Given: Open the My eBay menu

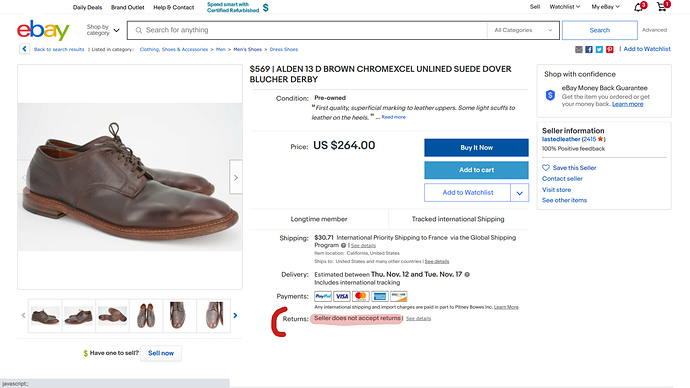Looking at the screenshot, I should pyautogui.click(x=605, y=7).
